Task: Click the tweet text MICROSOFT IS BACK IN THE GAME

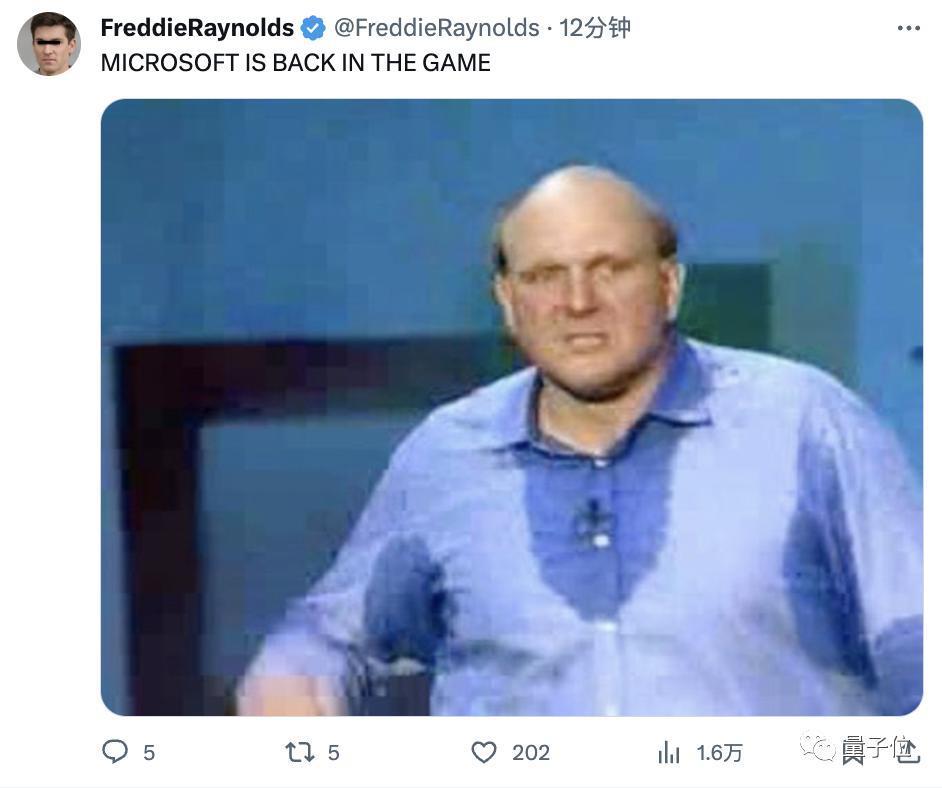Action: (x=295, y=63)
